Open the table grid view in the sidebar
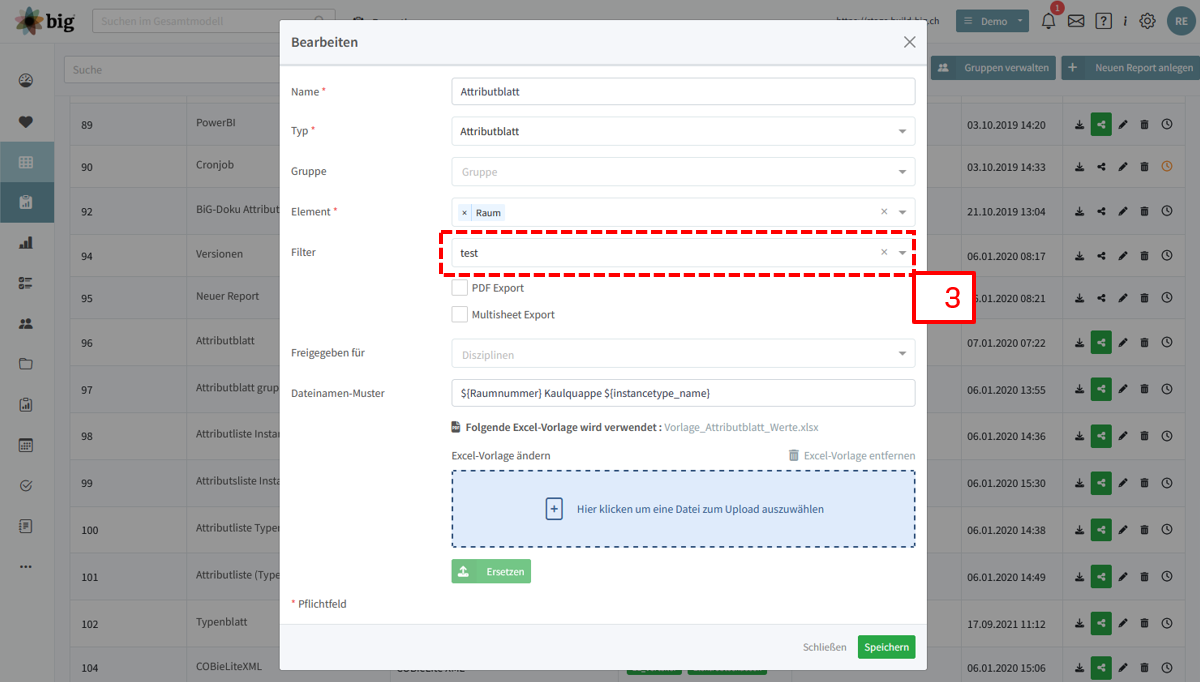 coord(26,162)
